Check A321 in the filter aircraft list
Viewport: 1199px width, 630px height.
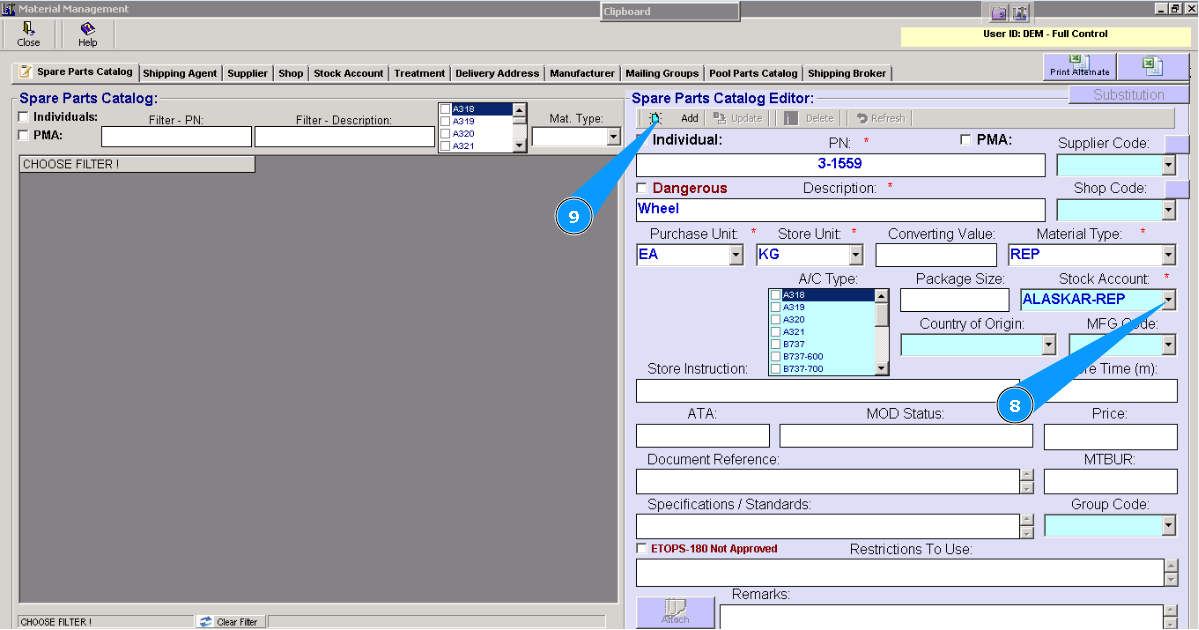click(x=446, y=146)
